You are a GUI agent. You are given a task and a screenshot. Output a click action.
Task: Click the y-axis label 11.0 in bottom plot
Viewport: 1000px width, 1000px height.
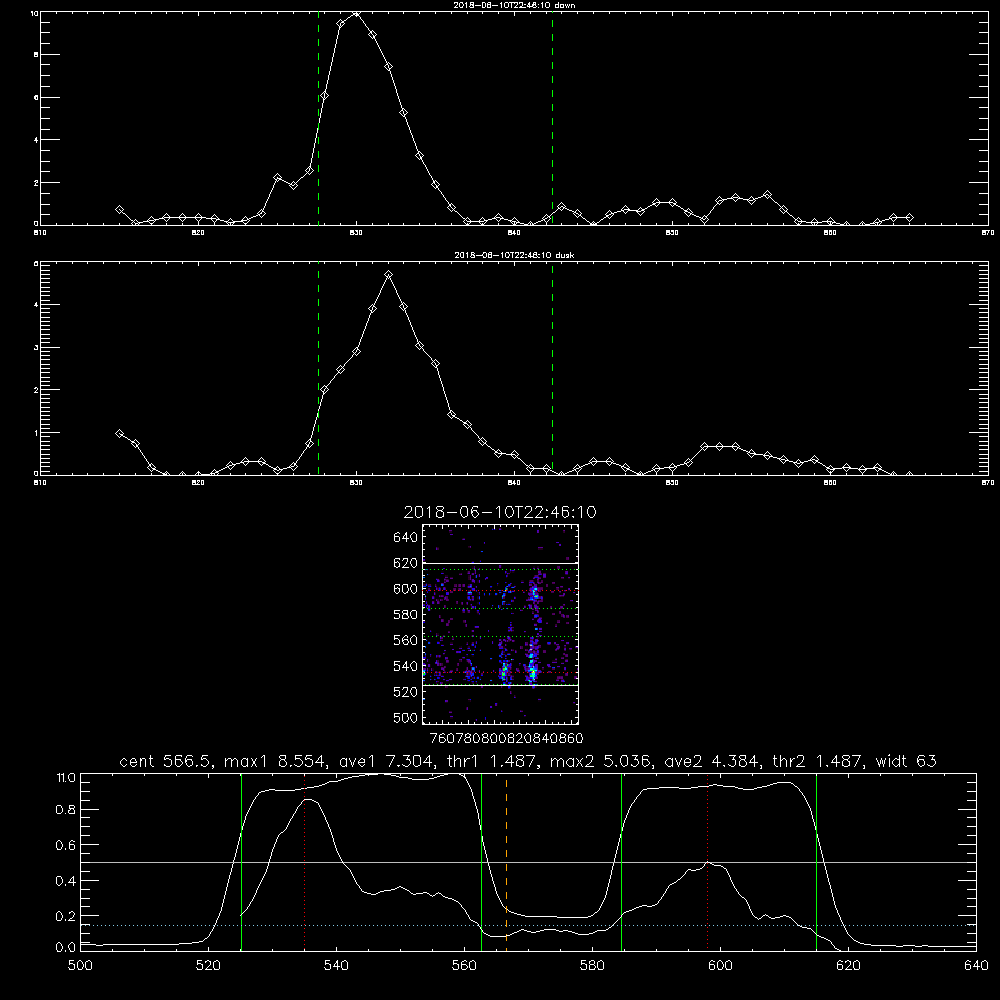point(66,778)
